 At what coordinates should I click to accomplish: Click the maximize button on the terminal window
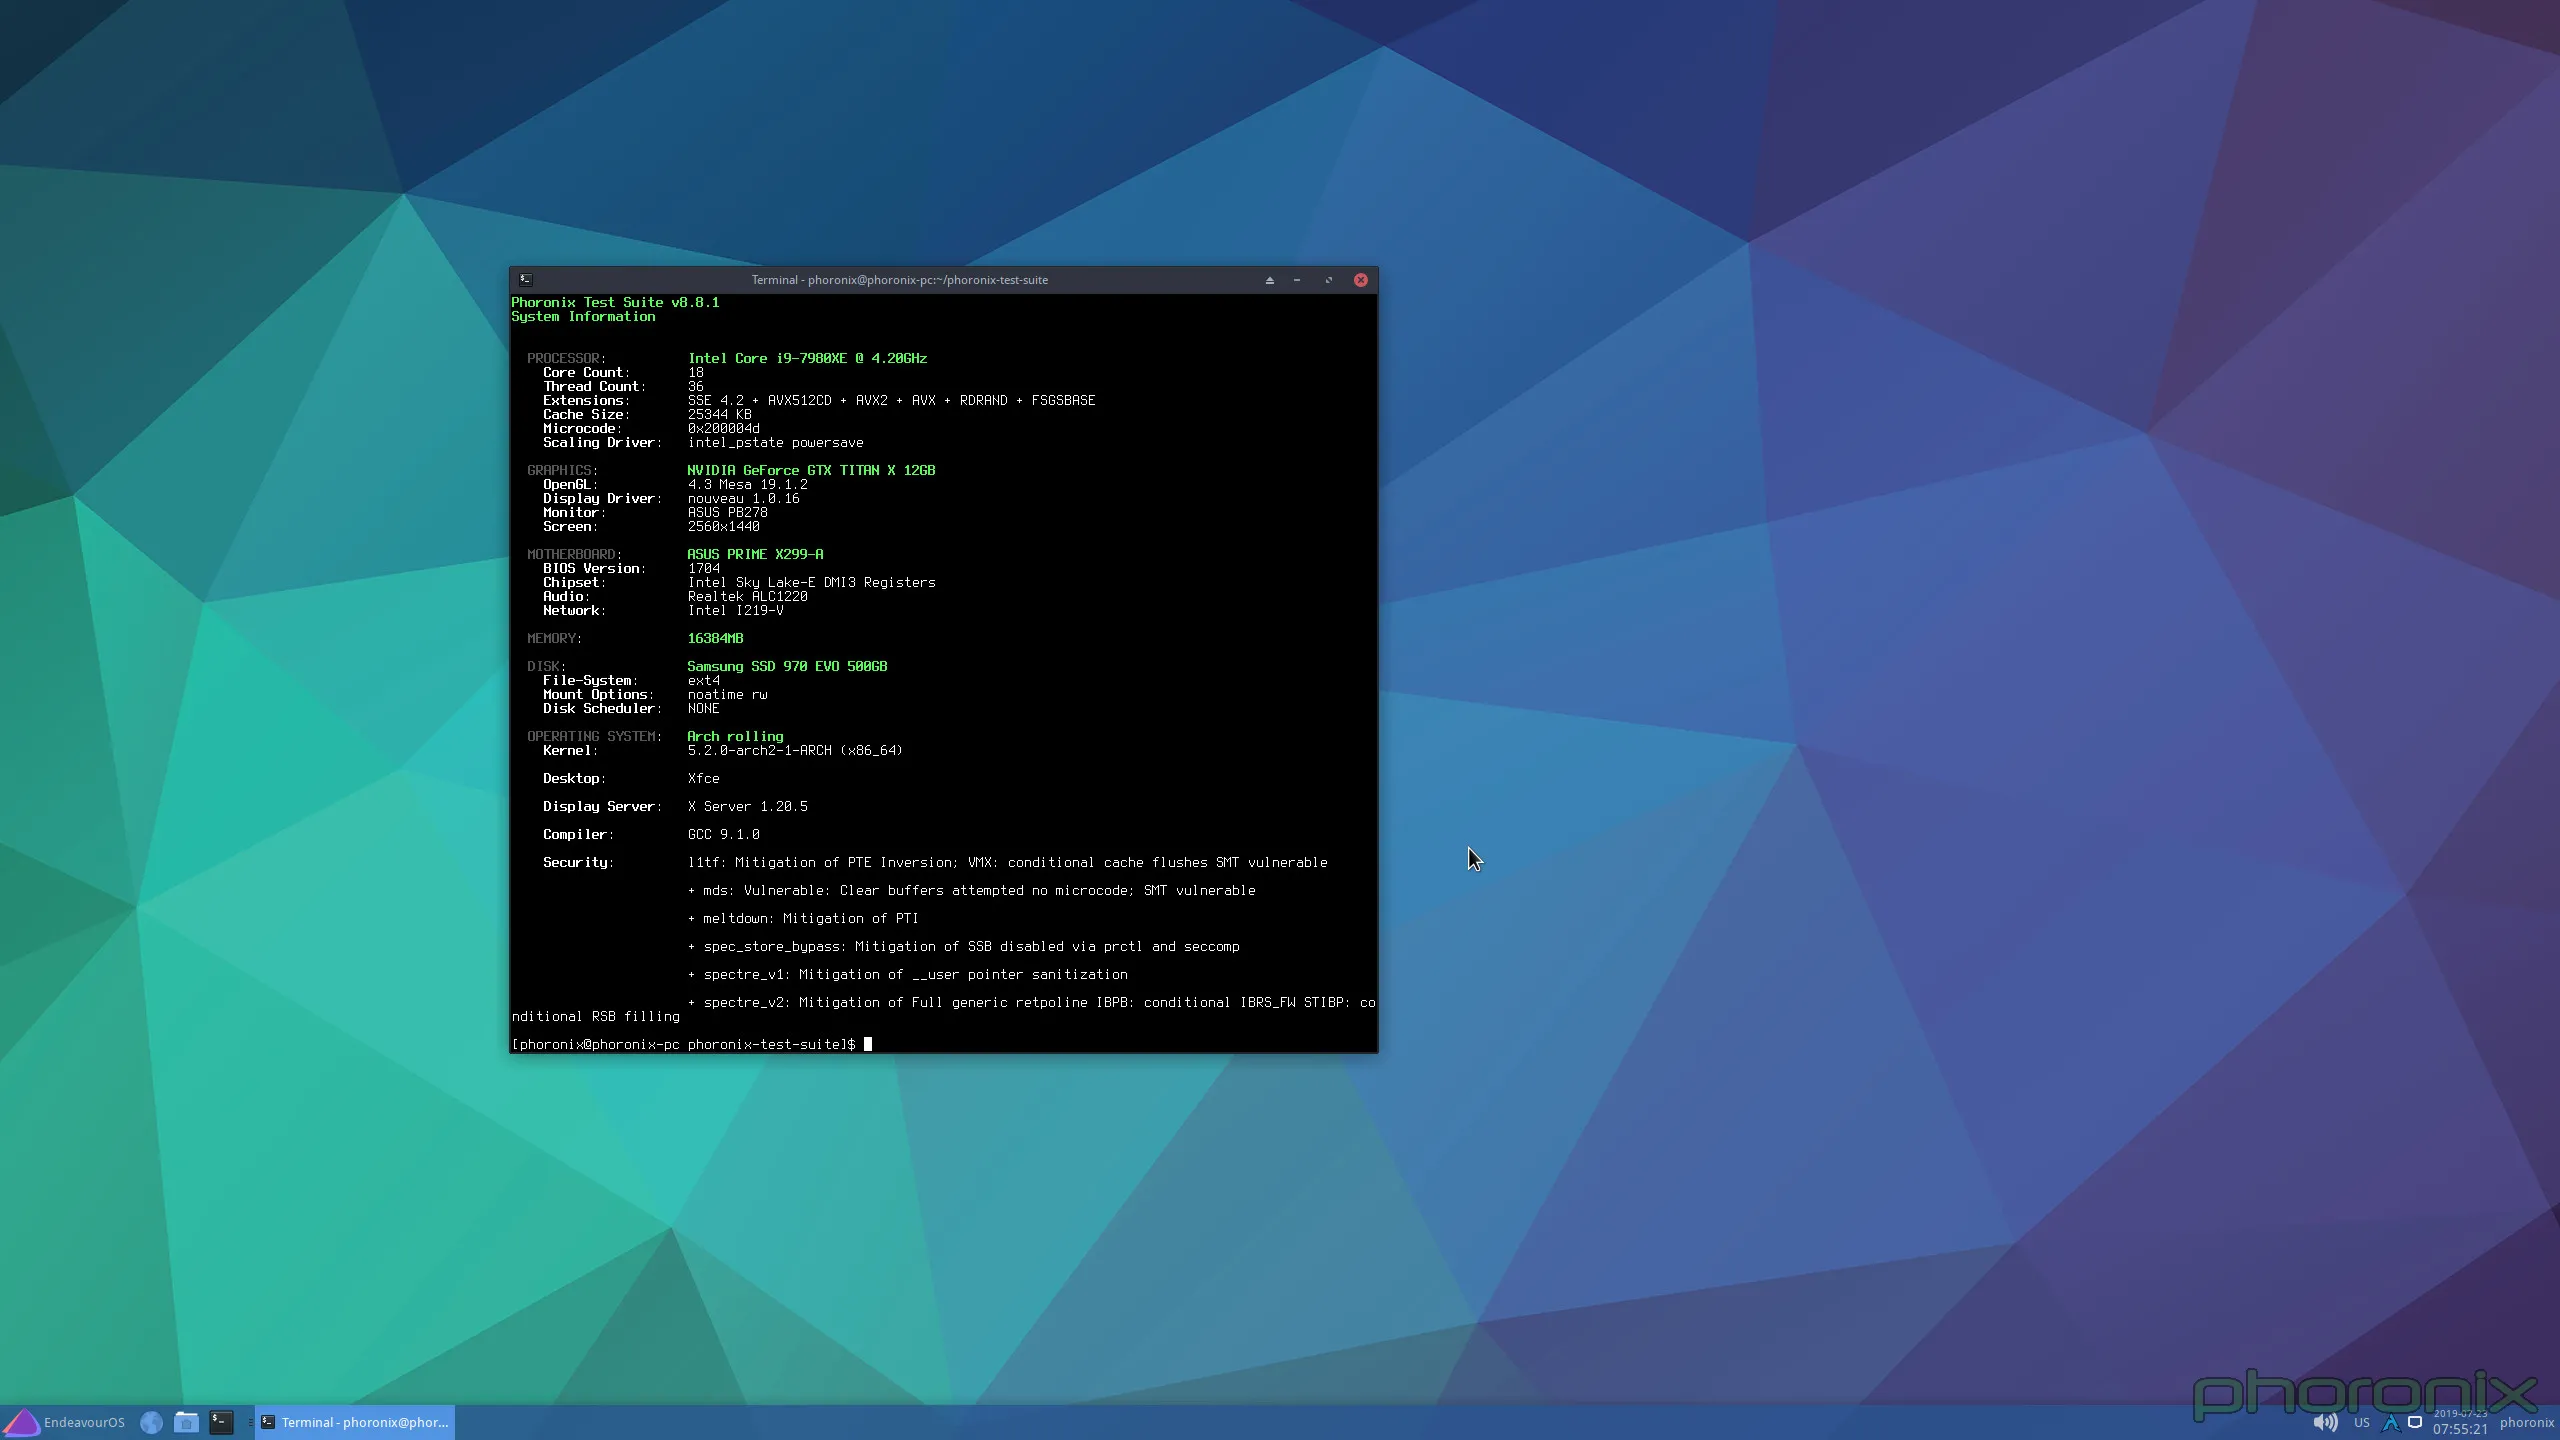[1329, 280]
